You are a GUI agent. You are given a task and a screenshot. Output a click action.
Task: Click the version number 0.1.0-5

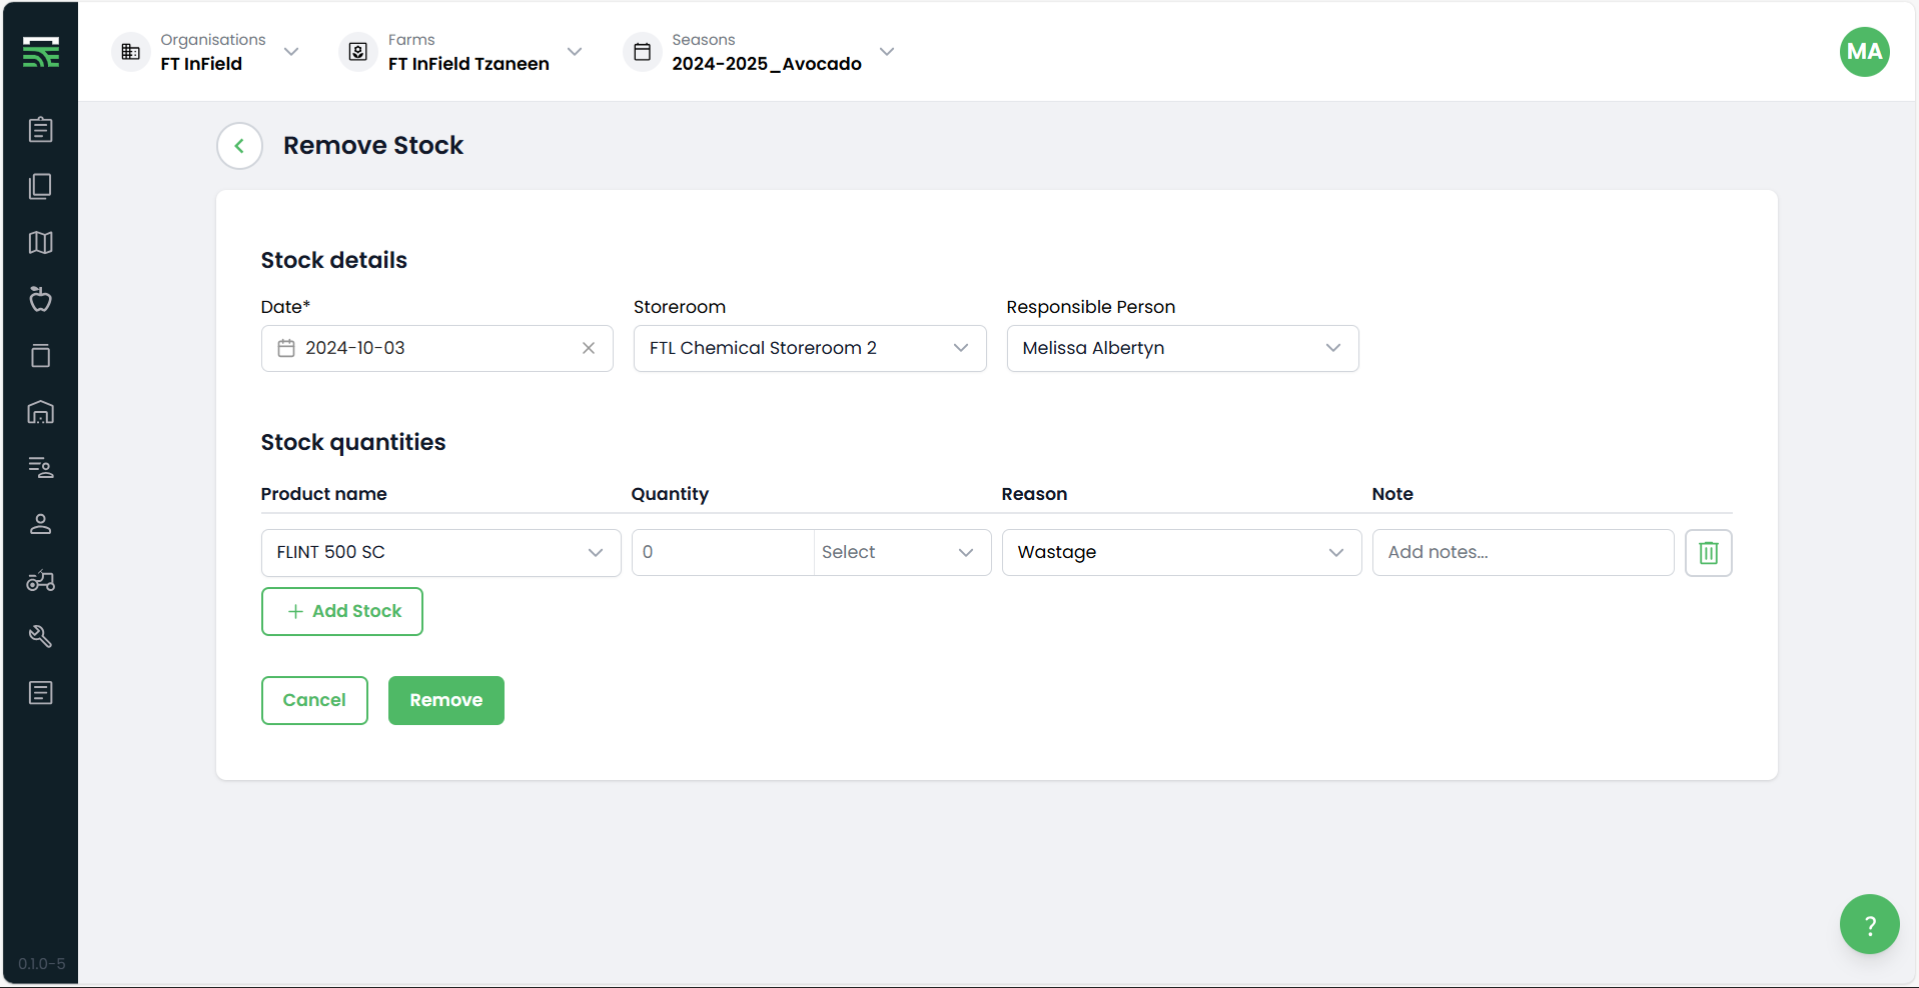41,964
